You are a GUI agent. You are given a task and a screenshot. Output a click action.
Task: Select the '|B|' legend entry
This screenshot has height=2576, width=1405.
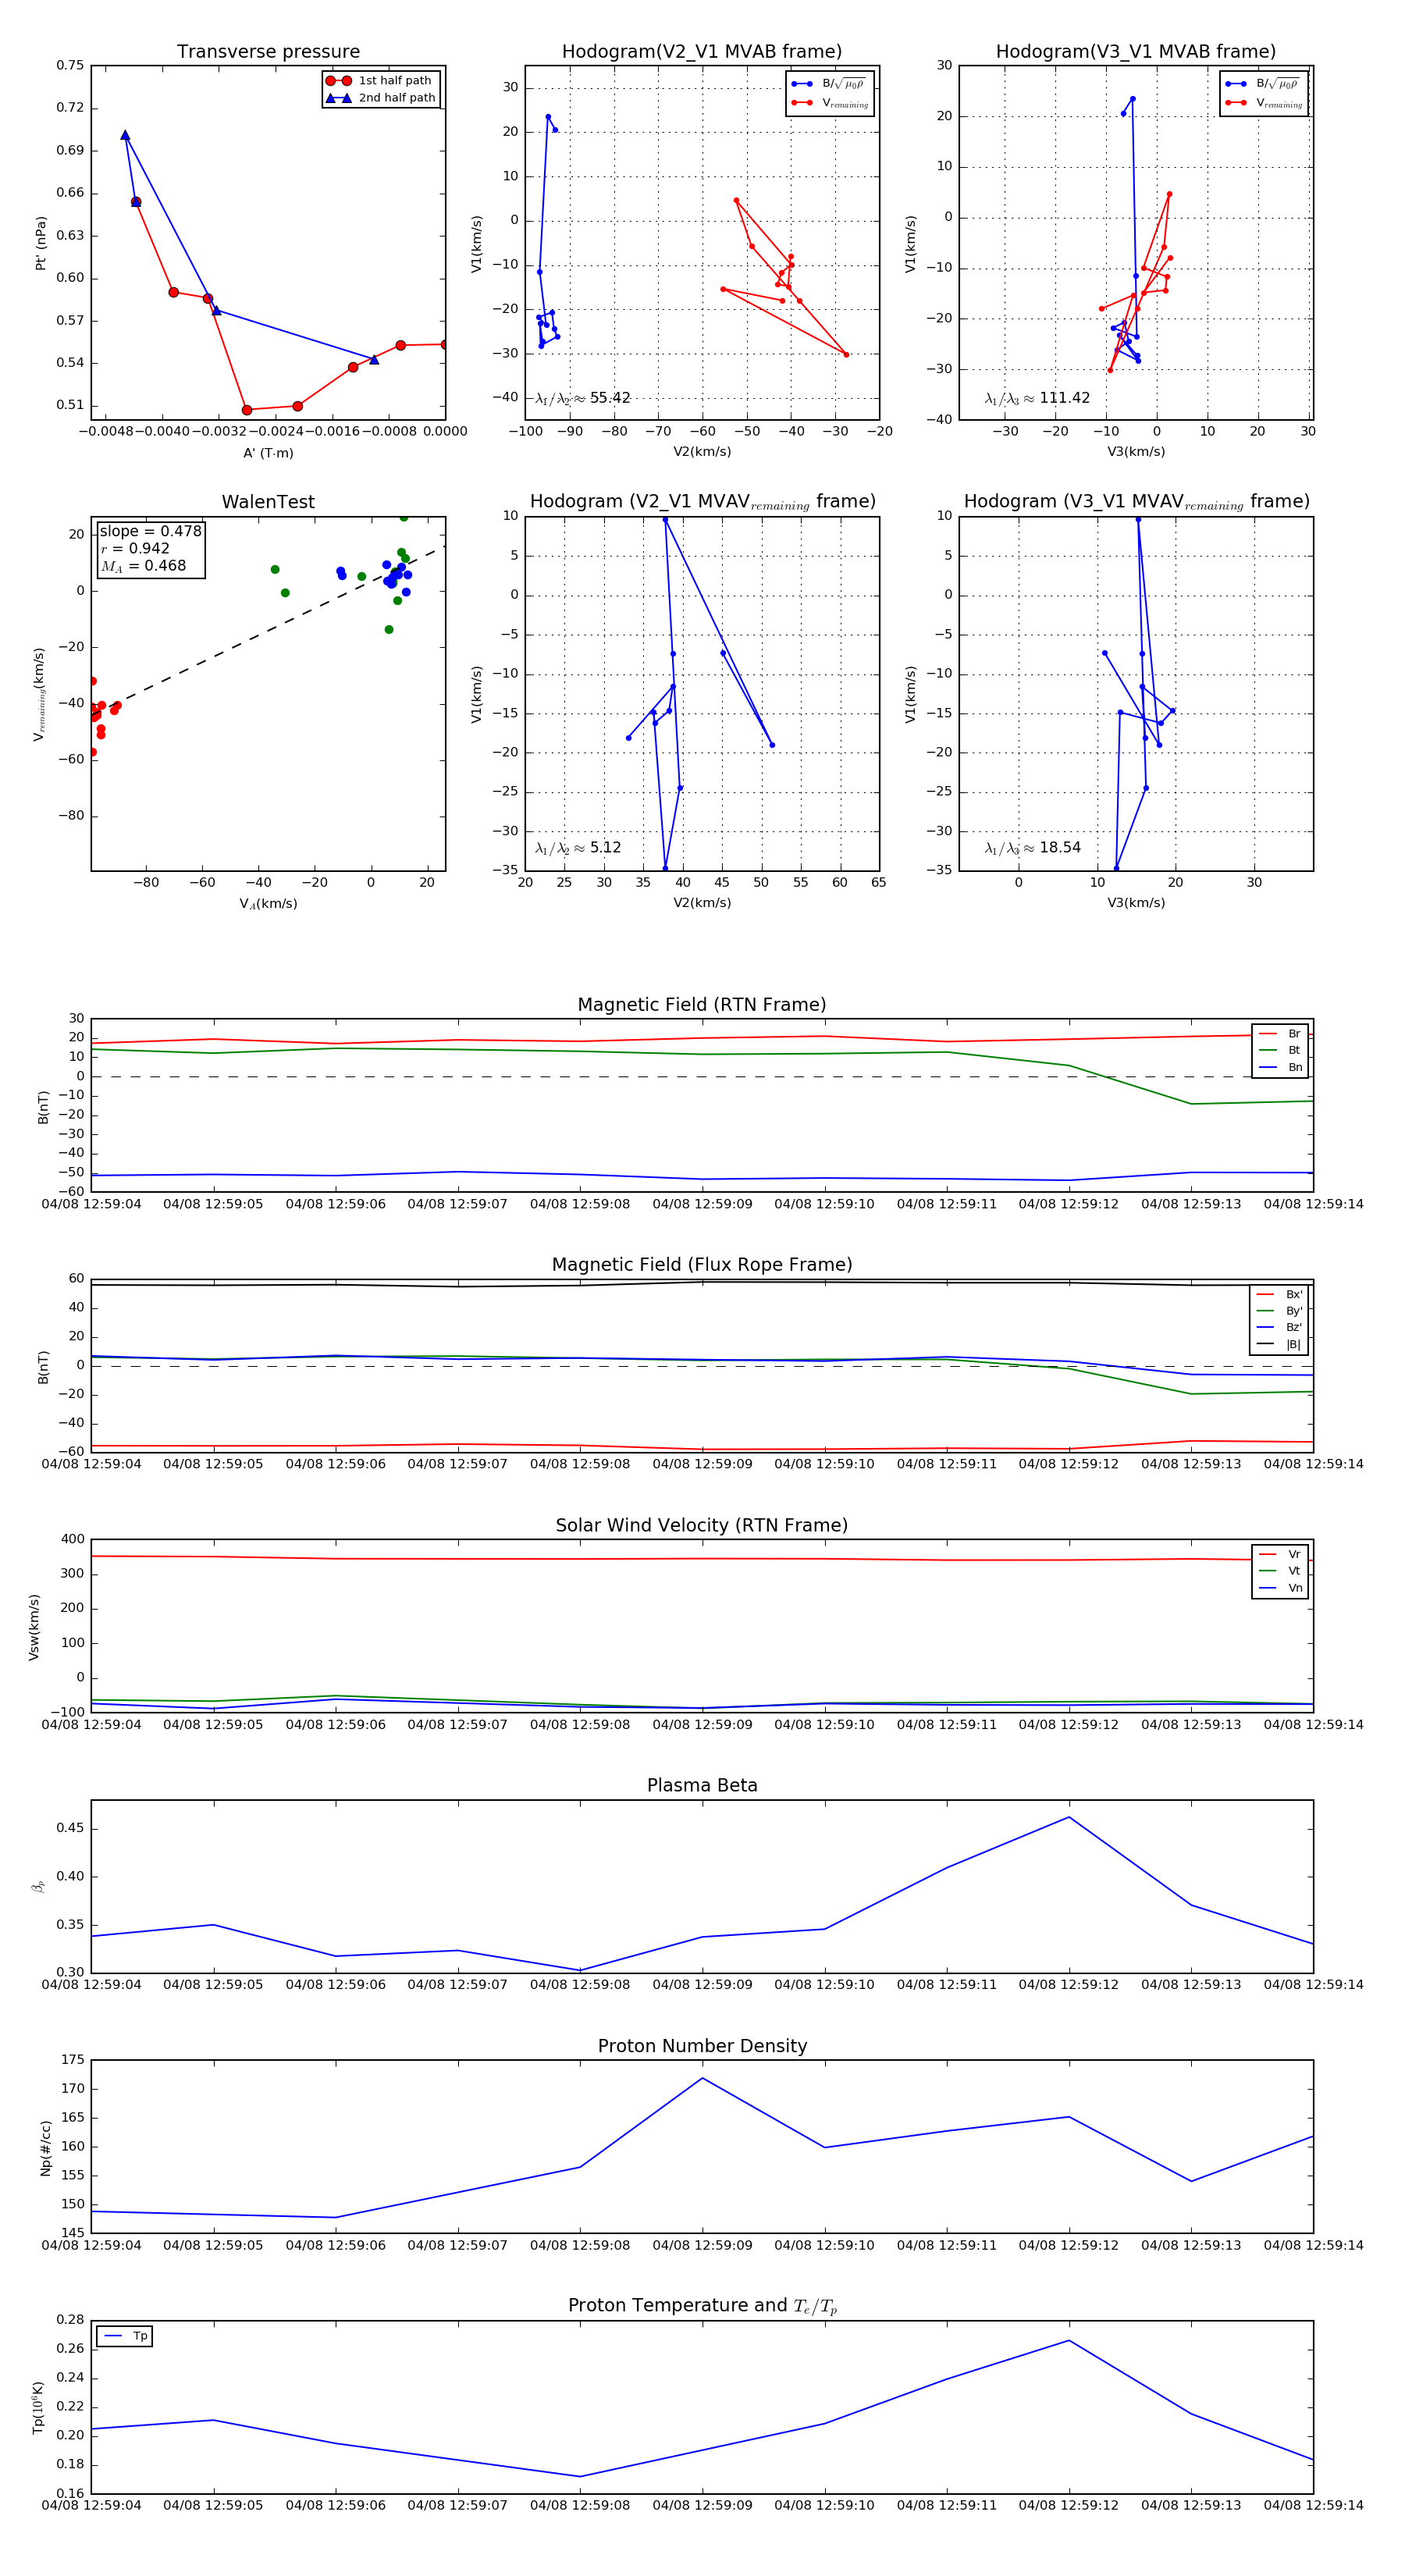tap(1279, 1345)
